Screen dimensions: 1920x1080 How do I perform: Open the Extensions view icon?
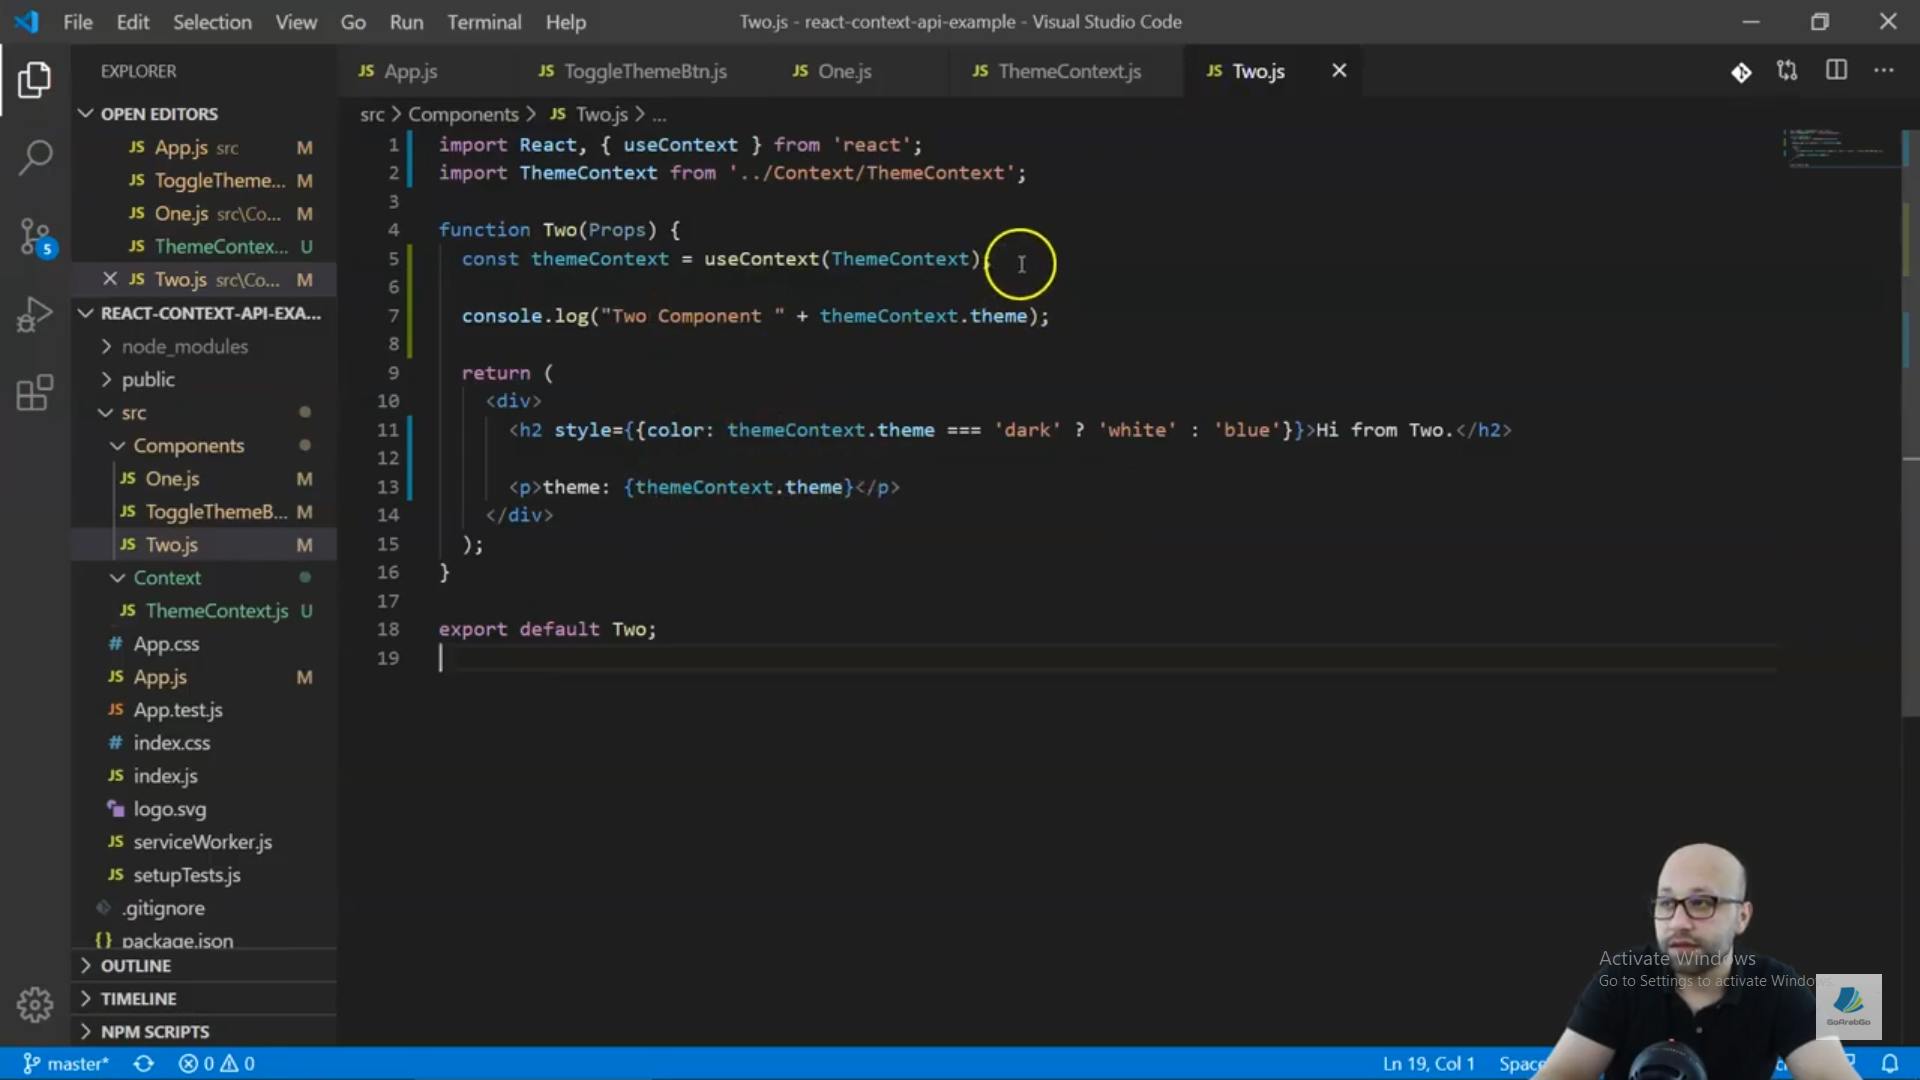[35, 393]
